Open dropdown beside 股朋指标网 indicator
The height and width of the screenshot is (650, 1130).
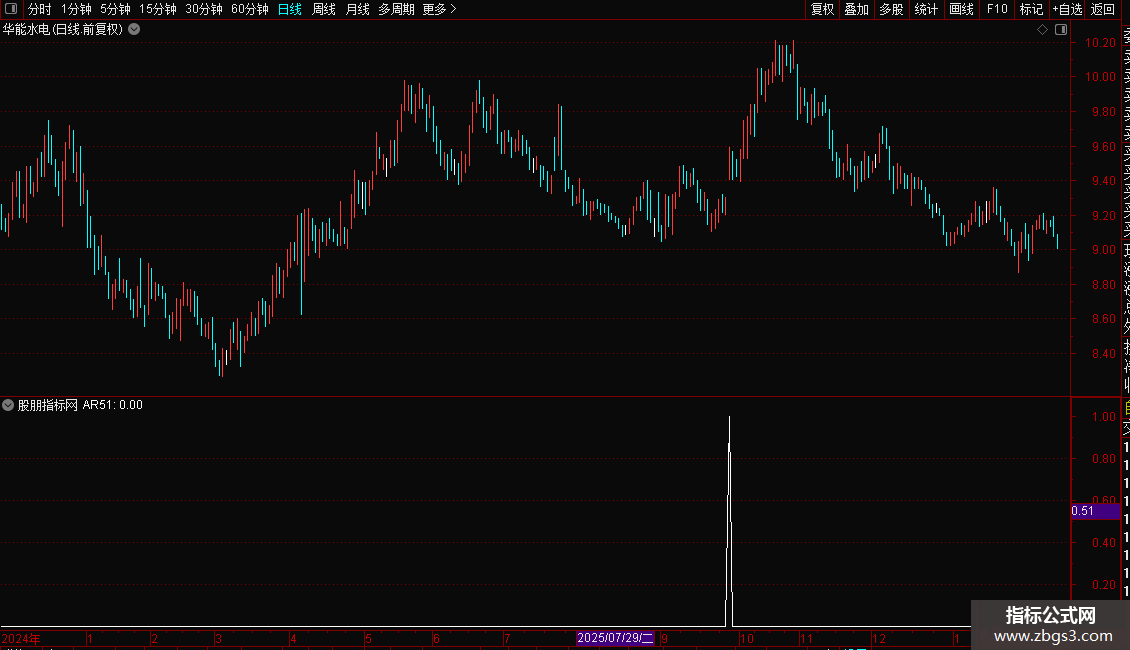[x=8, y=405]
